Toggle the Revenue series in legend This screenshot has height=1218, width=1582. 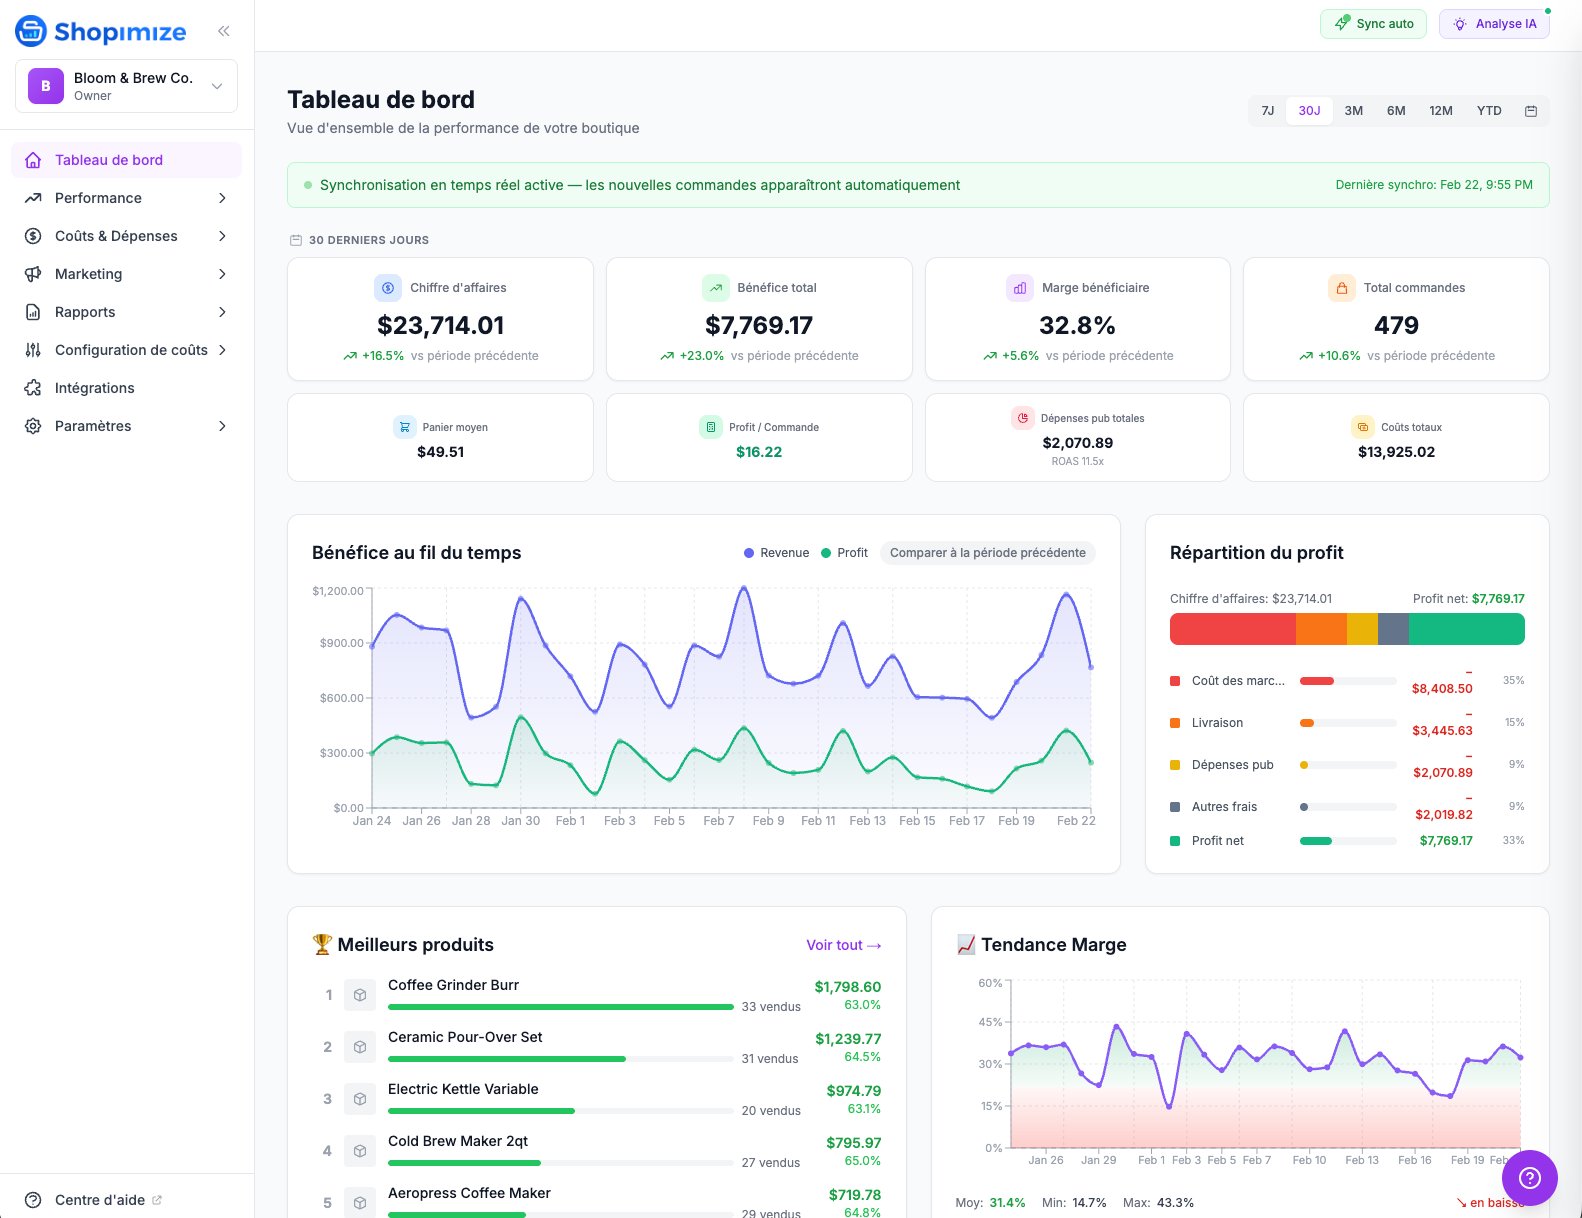click(777, 553)
